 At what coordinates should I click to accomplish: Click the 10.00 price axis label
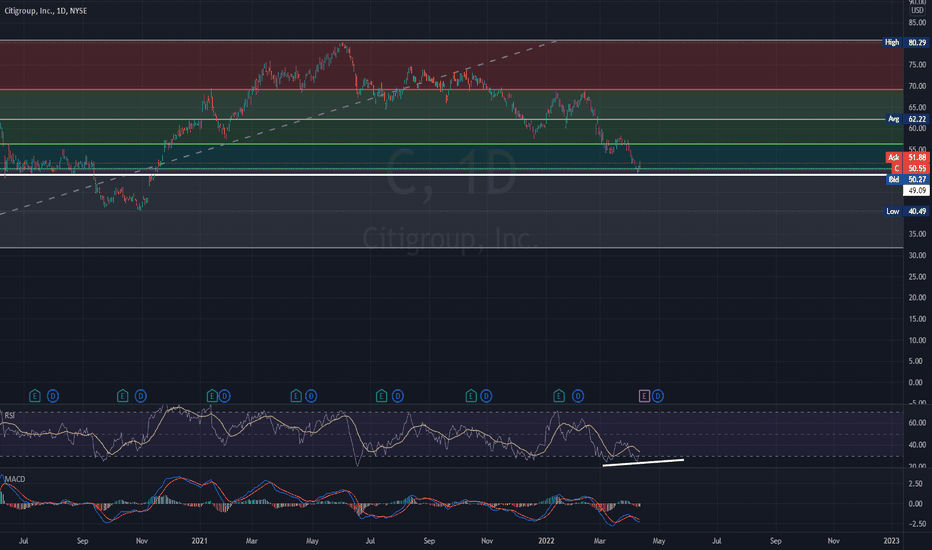(x=917, y=341)
